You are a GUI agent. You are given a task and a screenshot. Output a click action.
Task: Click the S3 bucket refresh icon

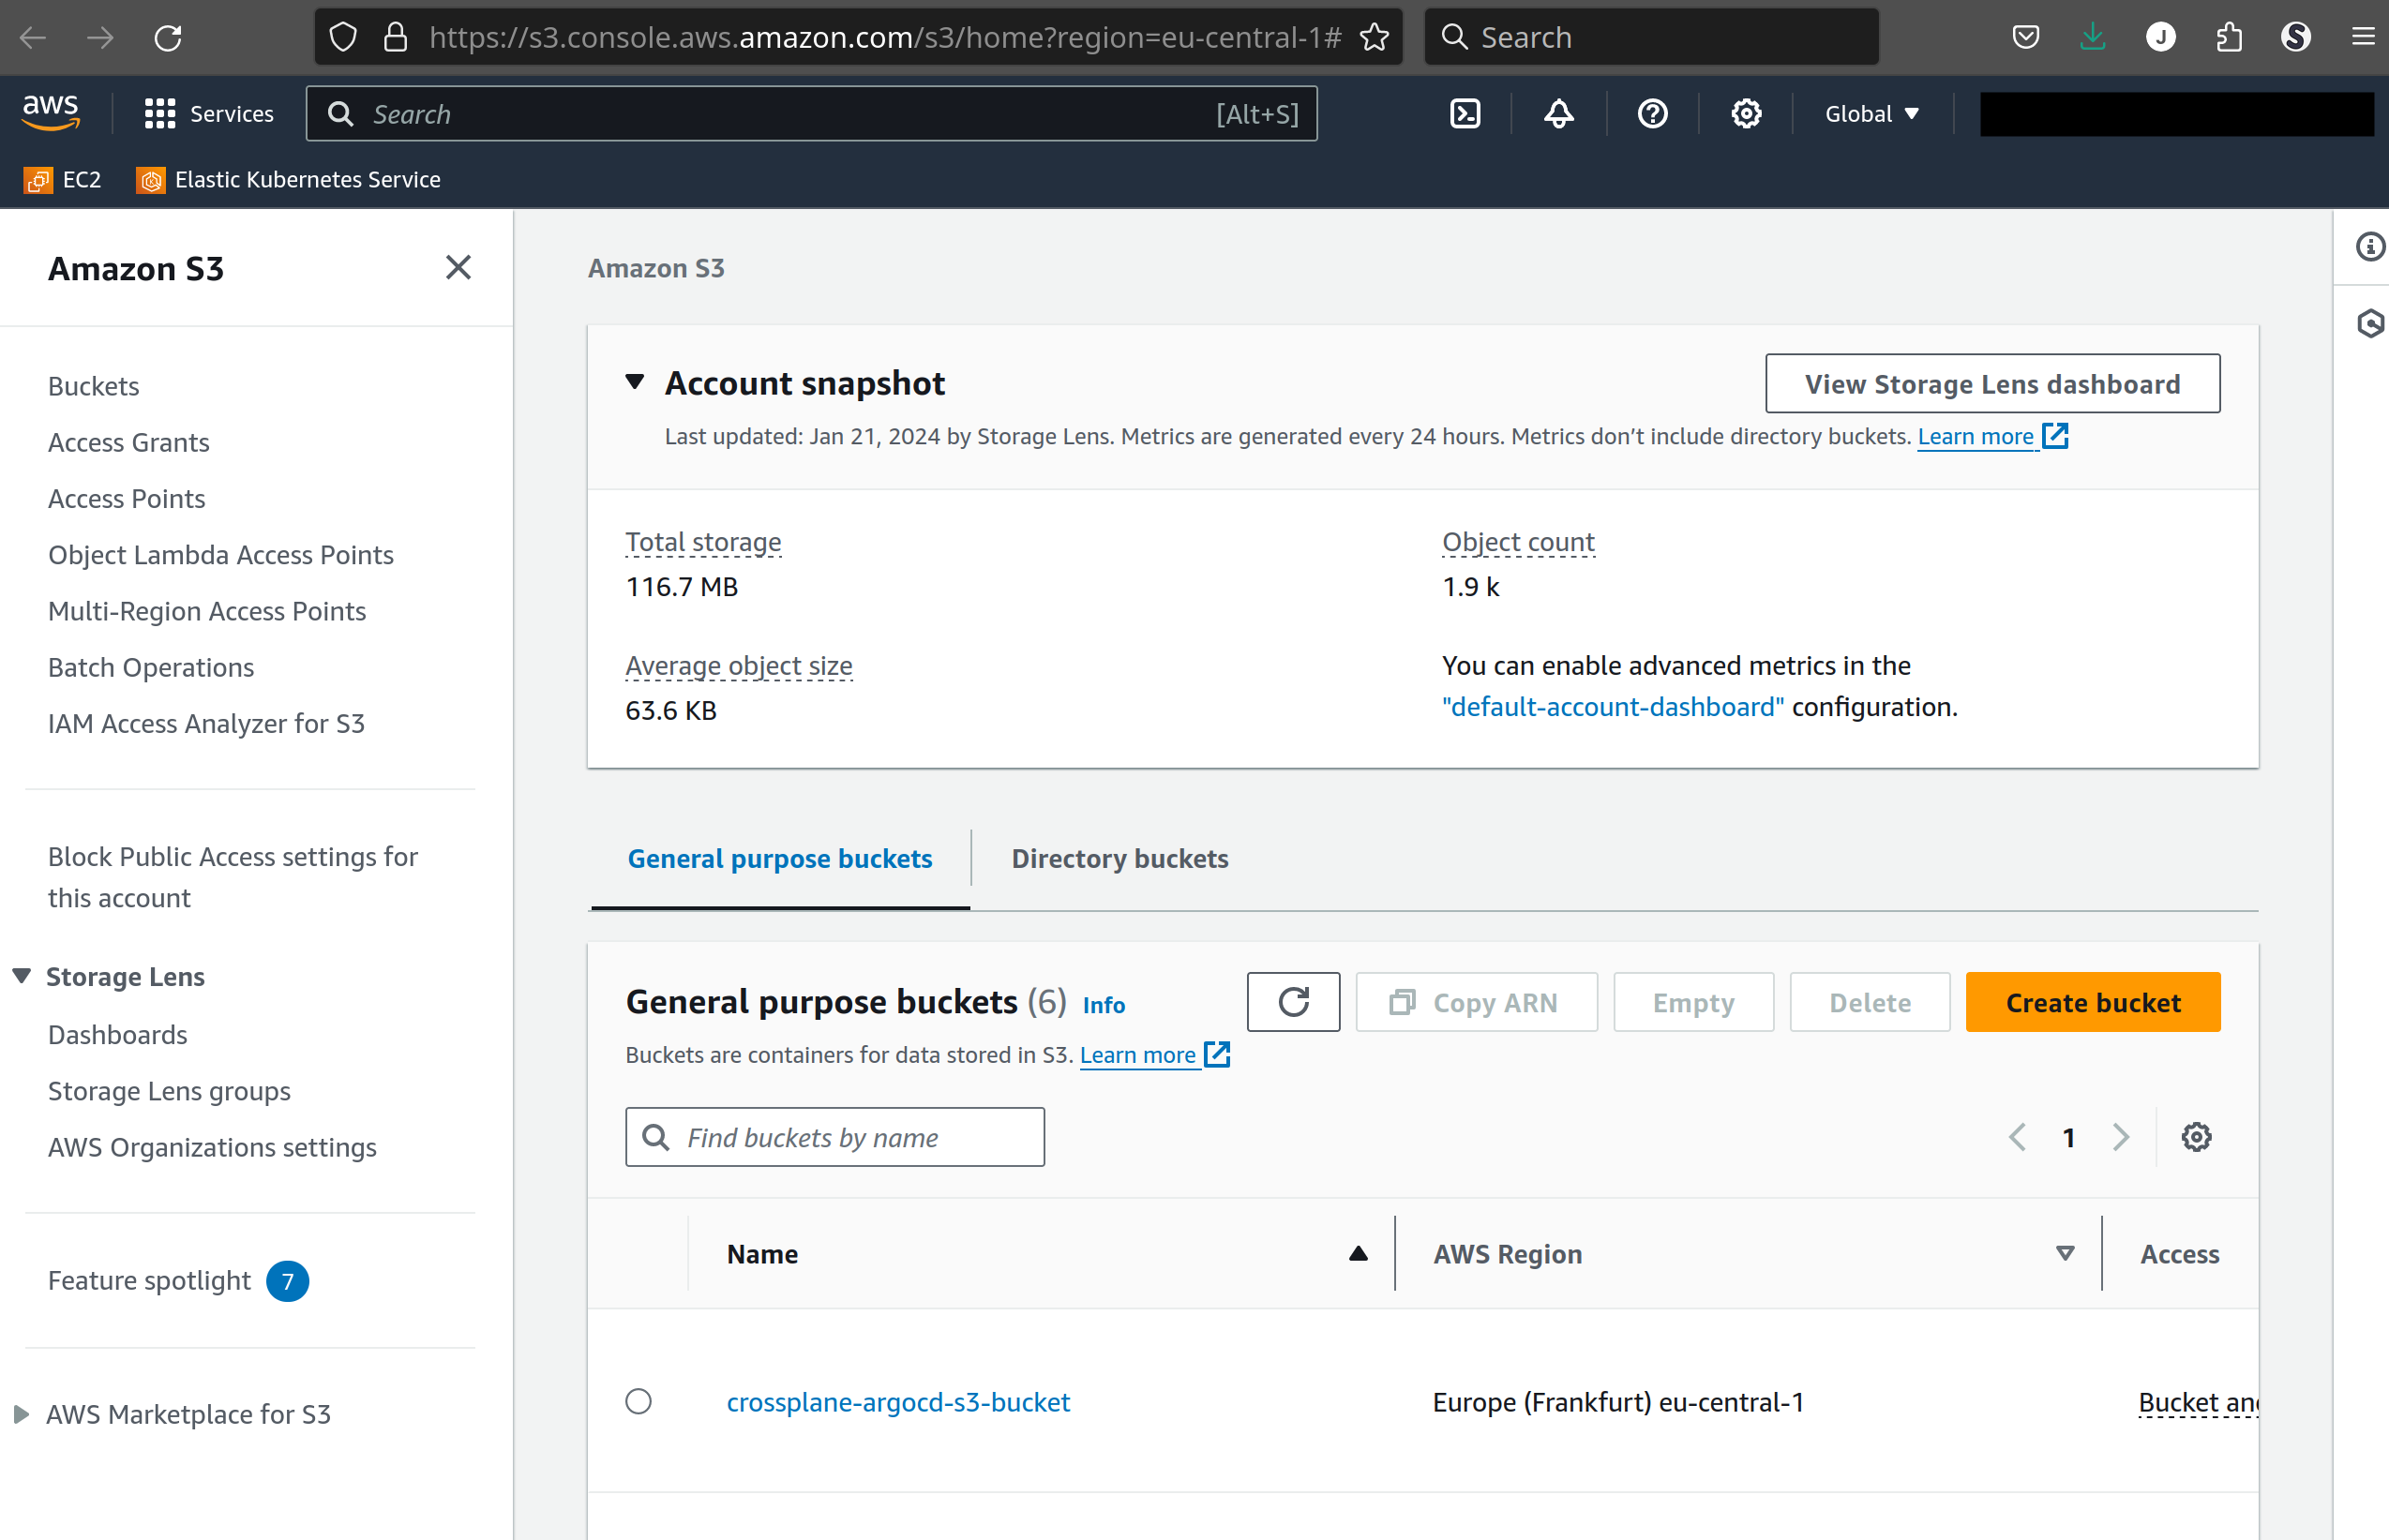[x=1294, y=1000]
